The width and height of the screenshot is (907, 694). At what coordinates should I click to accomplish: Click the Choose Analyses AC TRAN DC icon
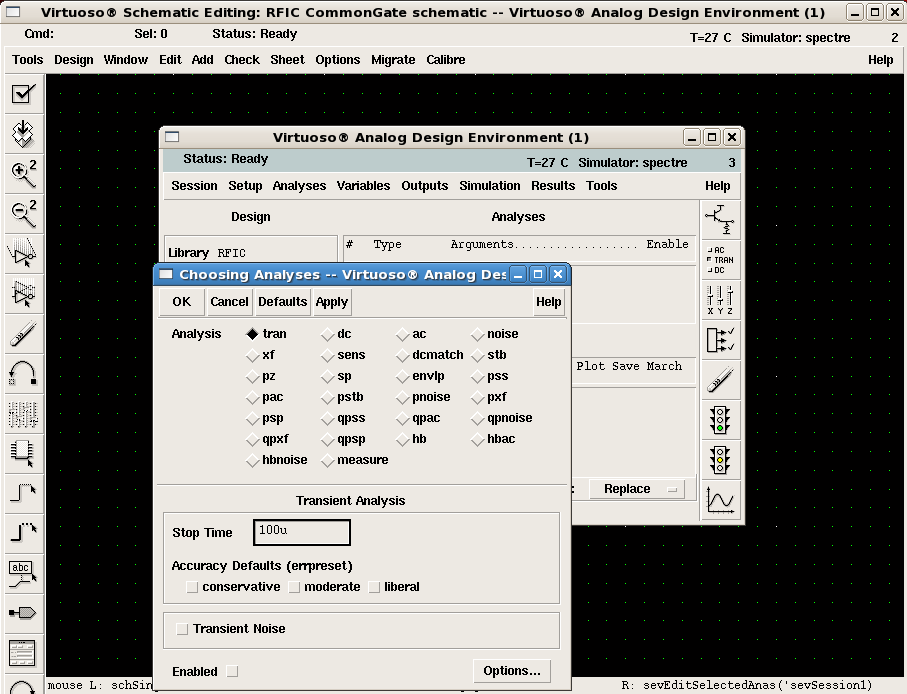720,260
